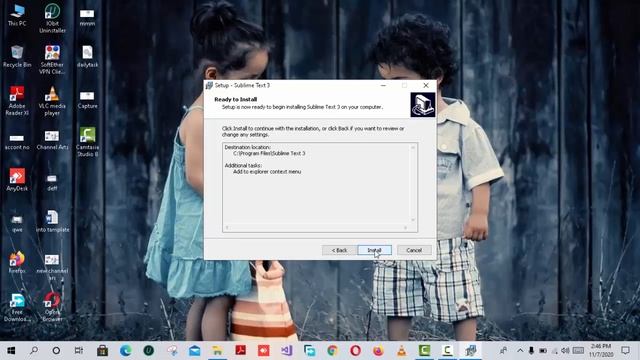Select the new channel art desktop icon
The width and height of the screenshot is (640, 360).
click(52, 266)
